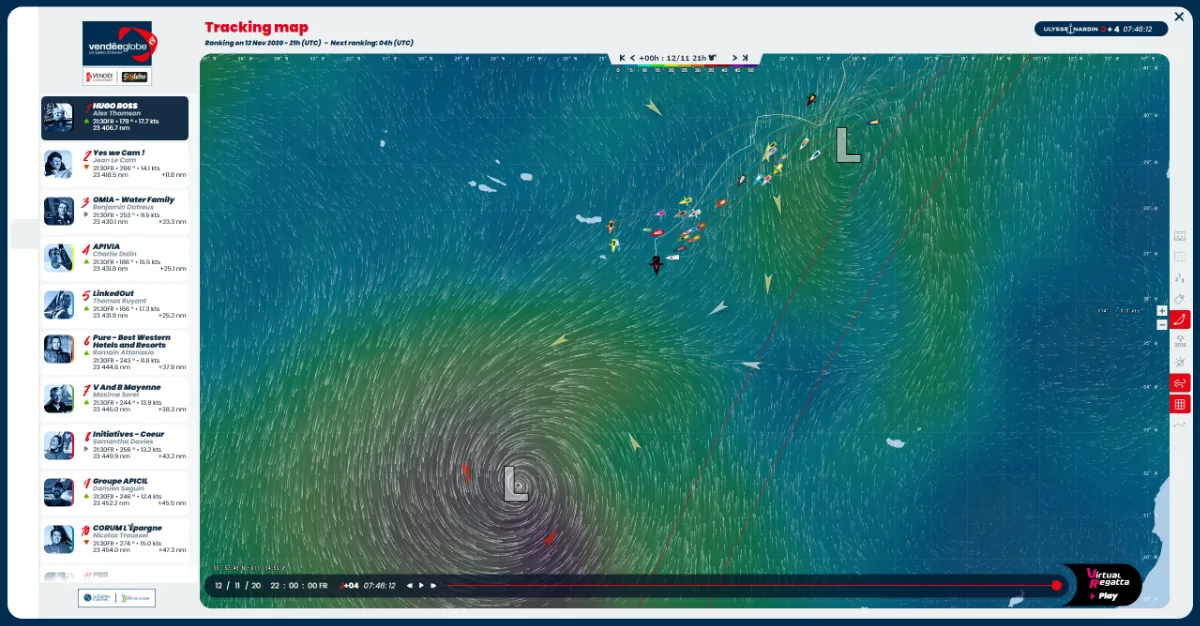Image resolution: width=1200 pixels, height=626 pixels.
Task: Zoom in the map with plus button
Action: click(x=1161, y=311)
